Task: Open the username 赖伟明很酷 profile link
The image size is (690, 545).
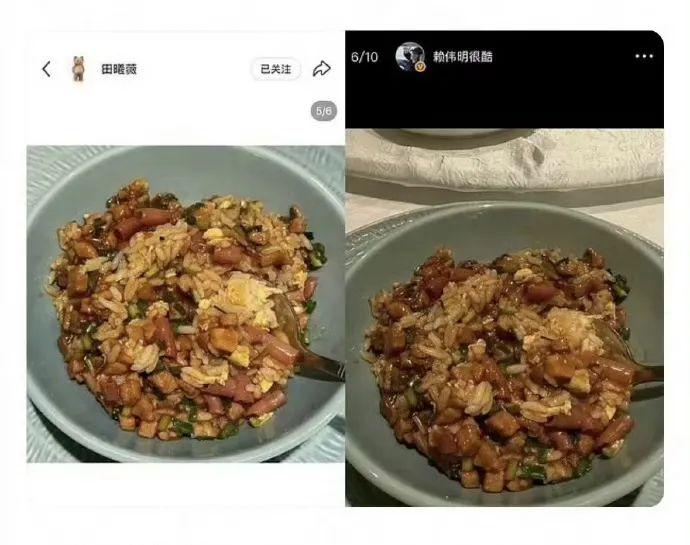Action: tap(462, 56)
